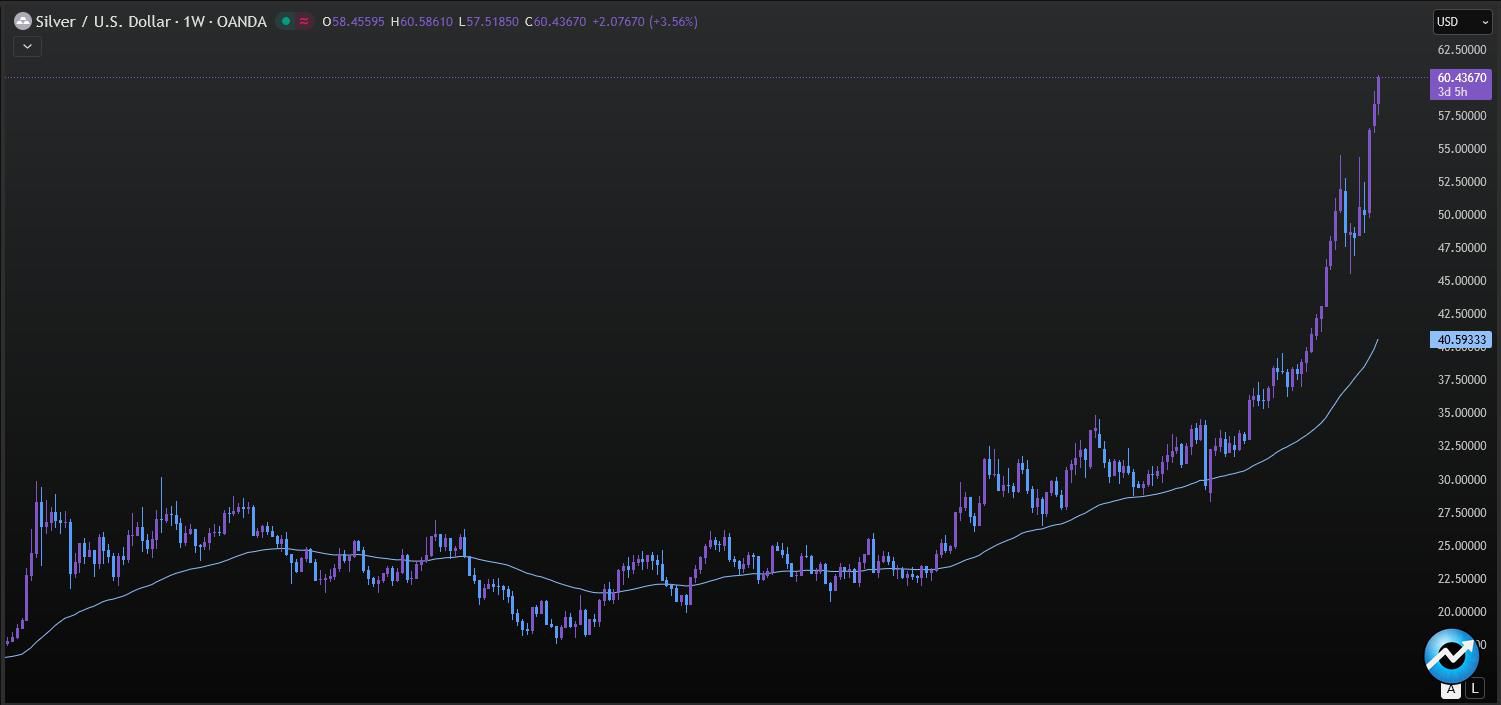Click the 62.50000 price axis label
This screenshot has height=705, width=1501.
[1461, 50]
